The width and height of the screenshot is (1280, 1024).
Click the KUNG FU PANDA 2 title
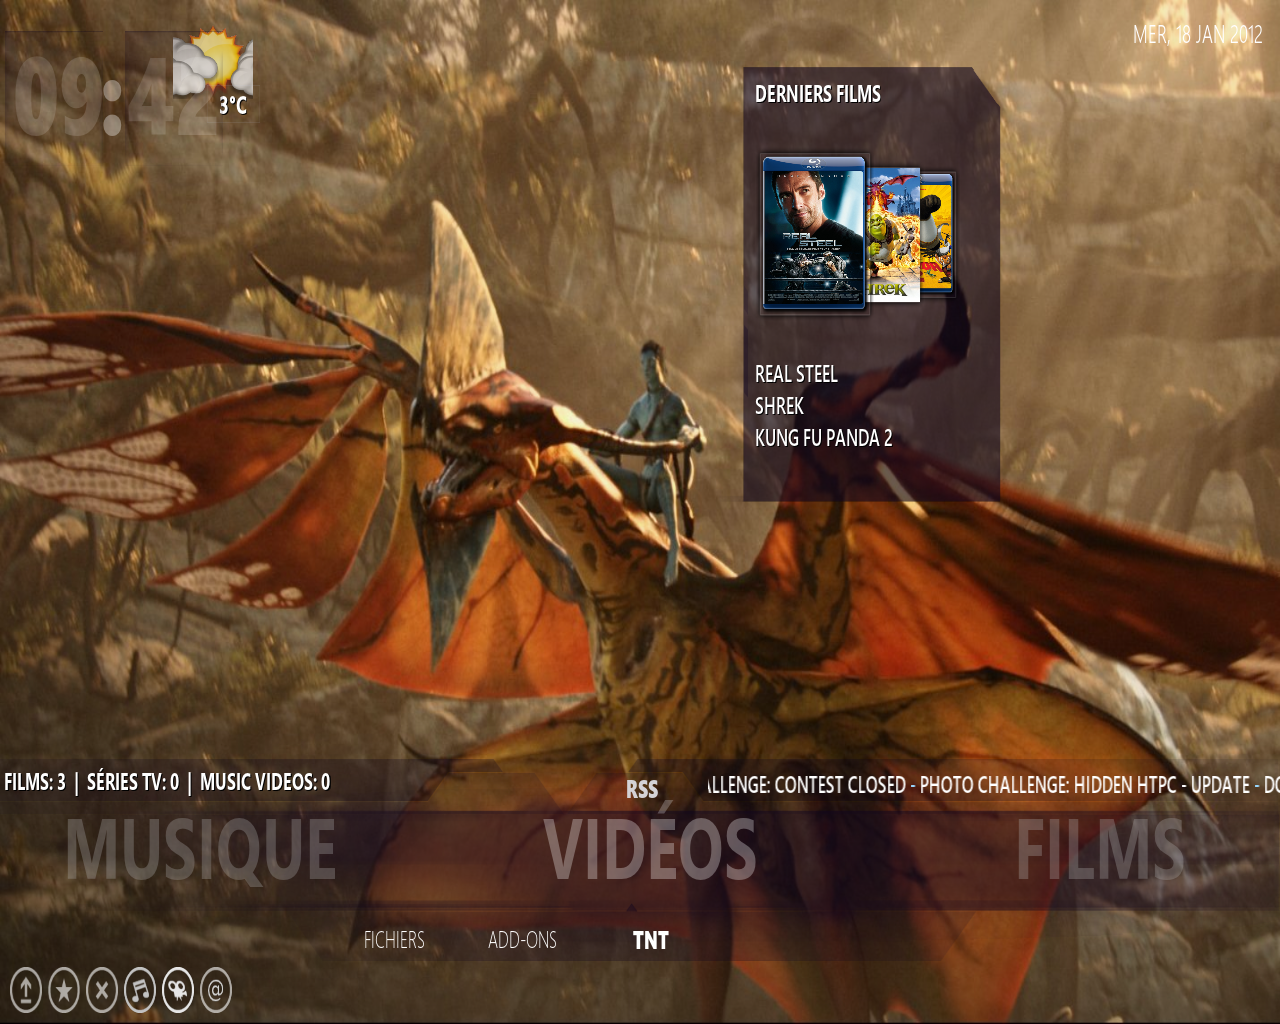(x=823, y=438)
